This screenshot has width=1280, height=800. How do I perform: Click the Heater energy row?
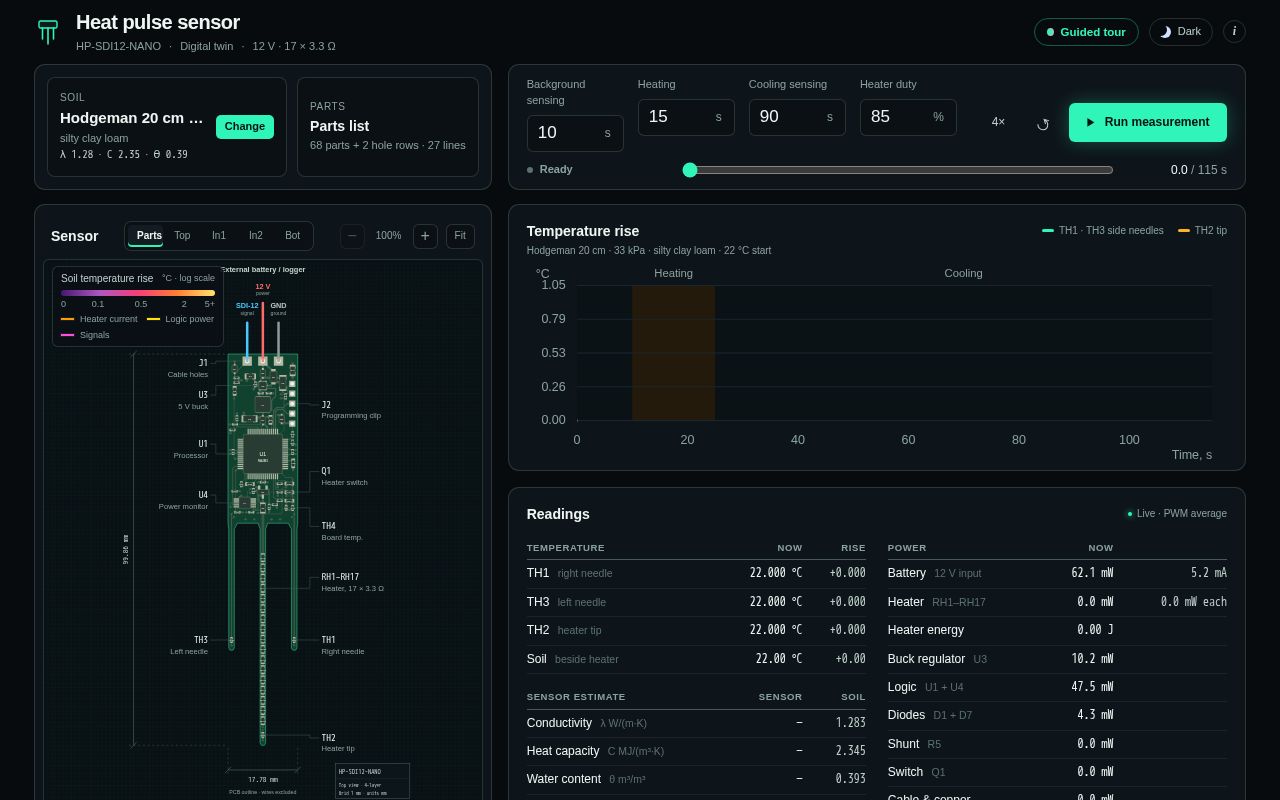click(1057, 630)
